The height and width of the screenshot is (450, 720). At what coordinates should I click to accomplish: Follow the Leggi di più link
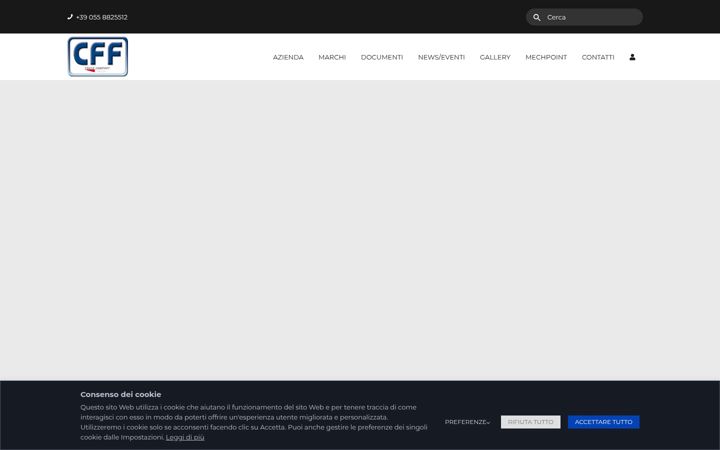pos(185,438)
